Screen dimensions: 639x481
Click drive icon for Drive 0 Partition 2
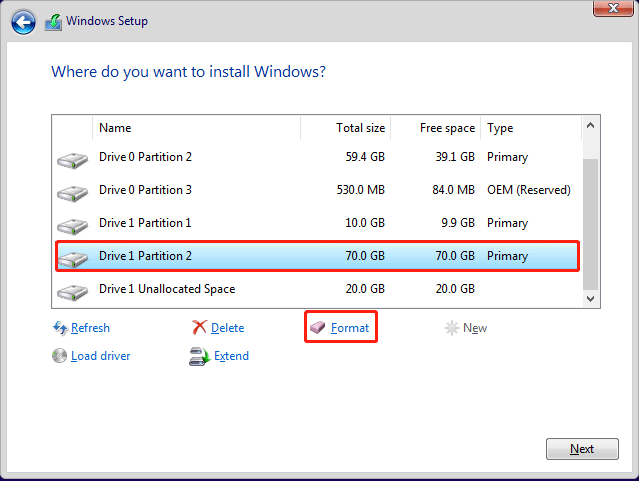(x=73, y=160)
